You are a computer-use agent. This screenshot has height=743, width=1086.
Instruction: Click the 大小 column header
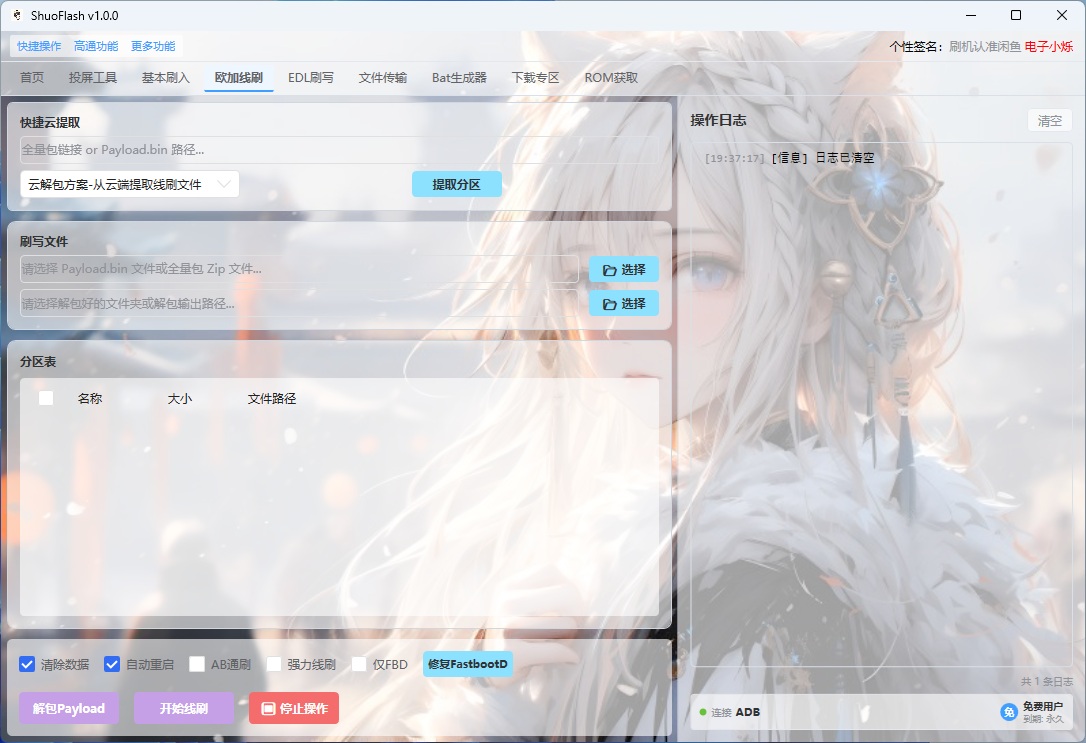click(179, 399)
